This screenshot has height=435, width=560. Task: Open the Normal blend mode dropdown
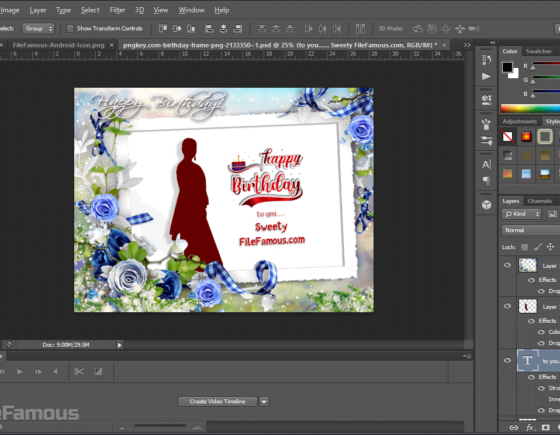click(x=531, y=230)
